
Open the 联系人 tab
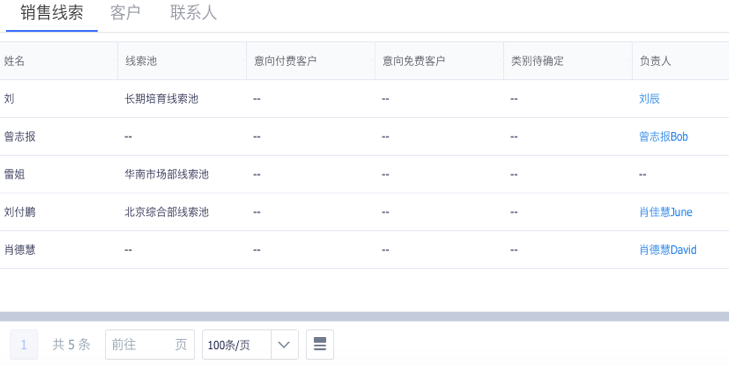pos(193,13)
